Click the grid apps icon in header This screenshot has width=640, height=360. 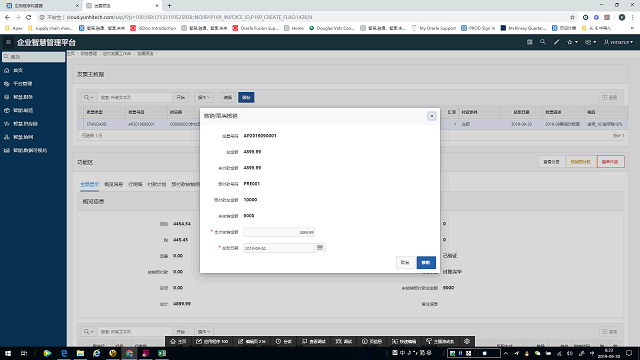529,42
